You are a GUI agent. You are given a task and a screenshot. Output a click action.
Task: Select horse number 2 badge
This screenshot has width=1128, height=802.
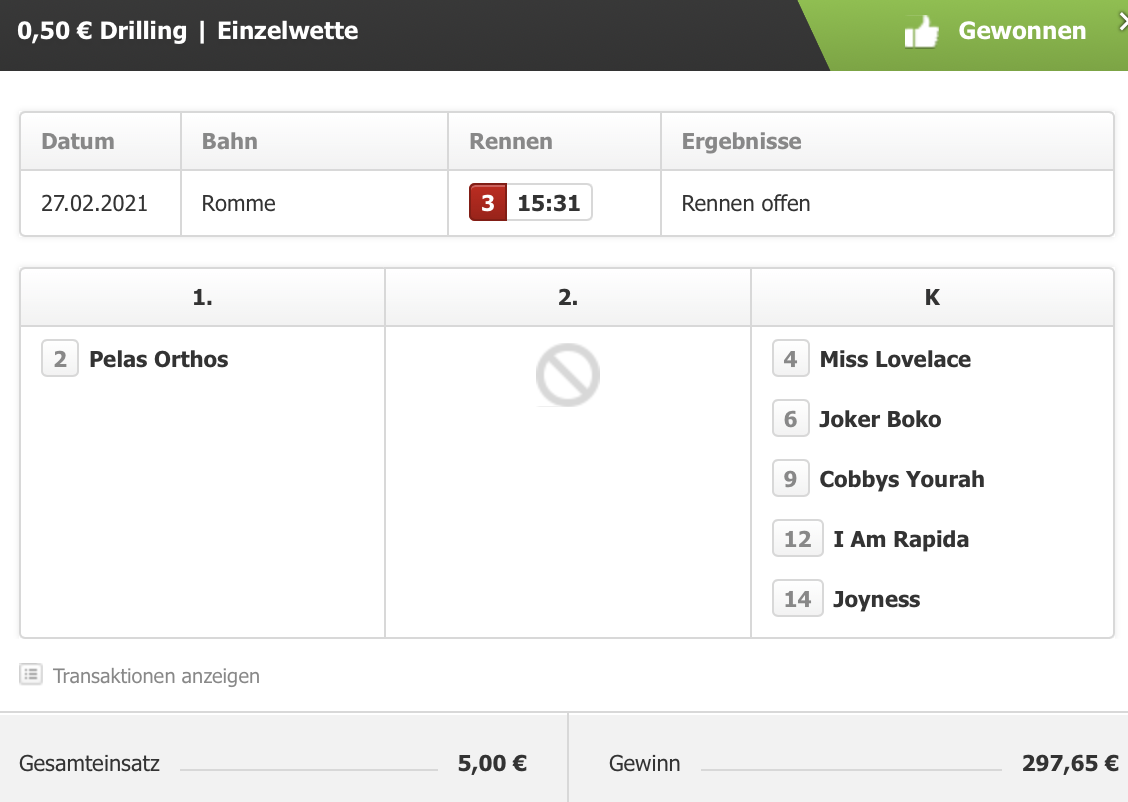(x=60, y=359)
